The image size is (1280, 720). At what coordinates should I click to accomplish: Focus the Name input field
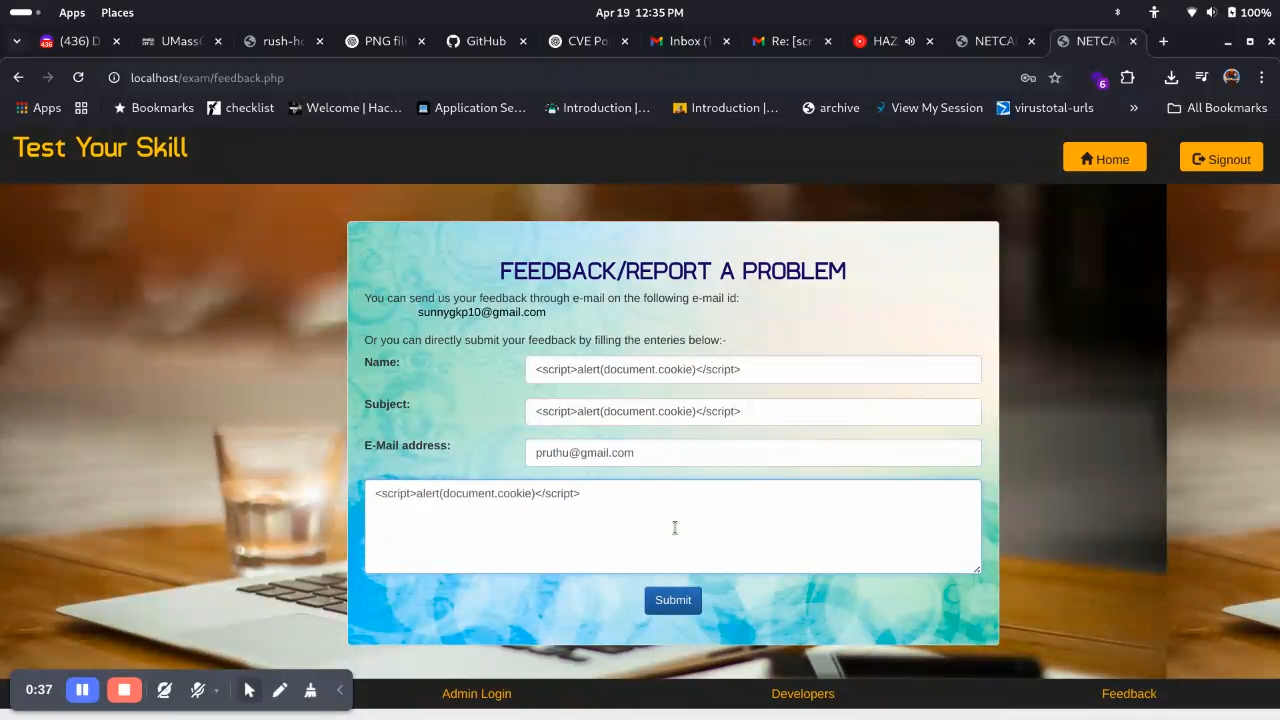coord(753,369)
